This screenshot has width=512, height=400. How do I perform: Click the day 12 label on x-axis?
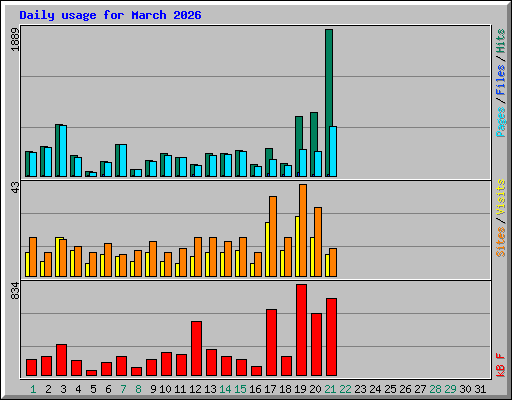tap(195, 389)
